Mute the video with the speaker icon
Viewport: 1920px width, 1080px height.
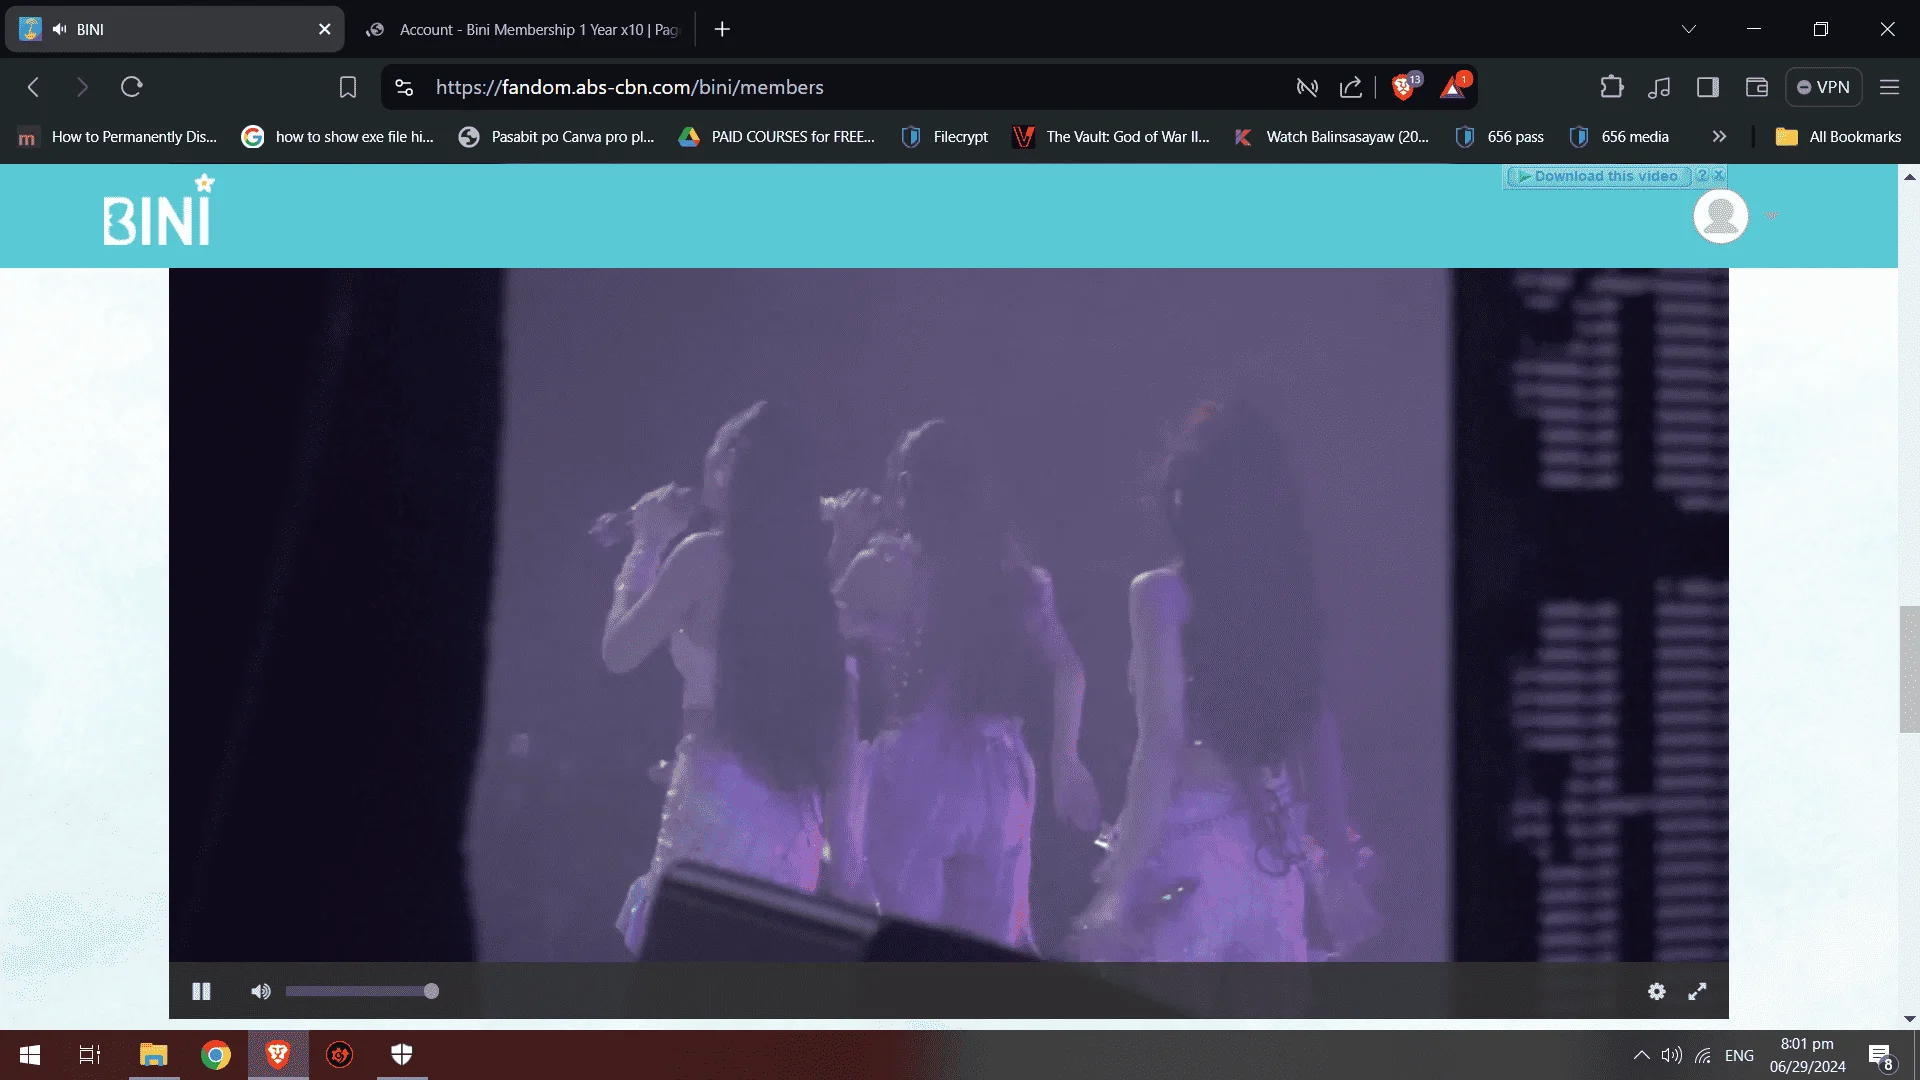[x=260, y=991]
